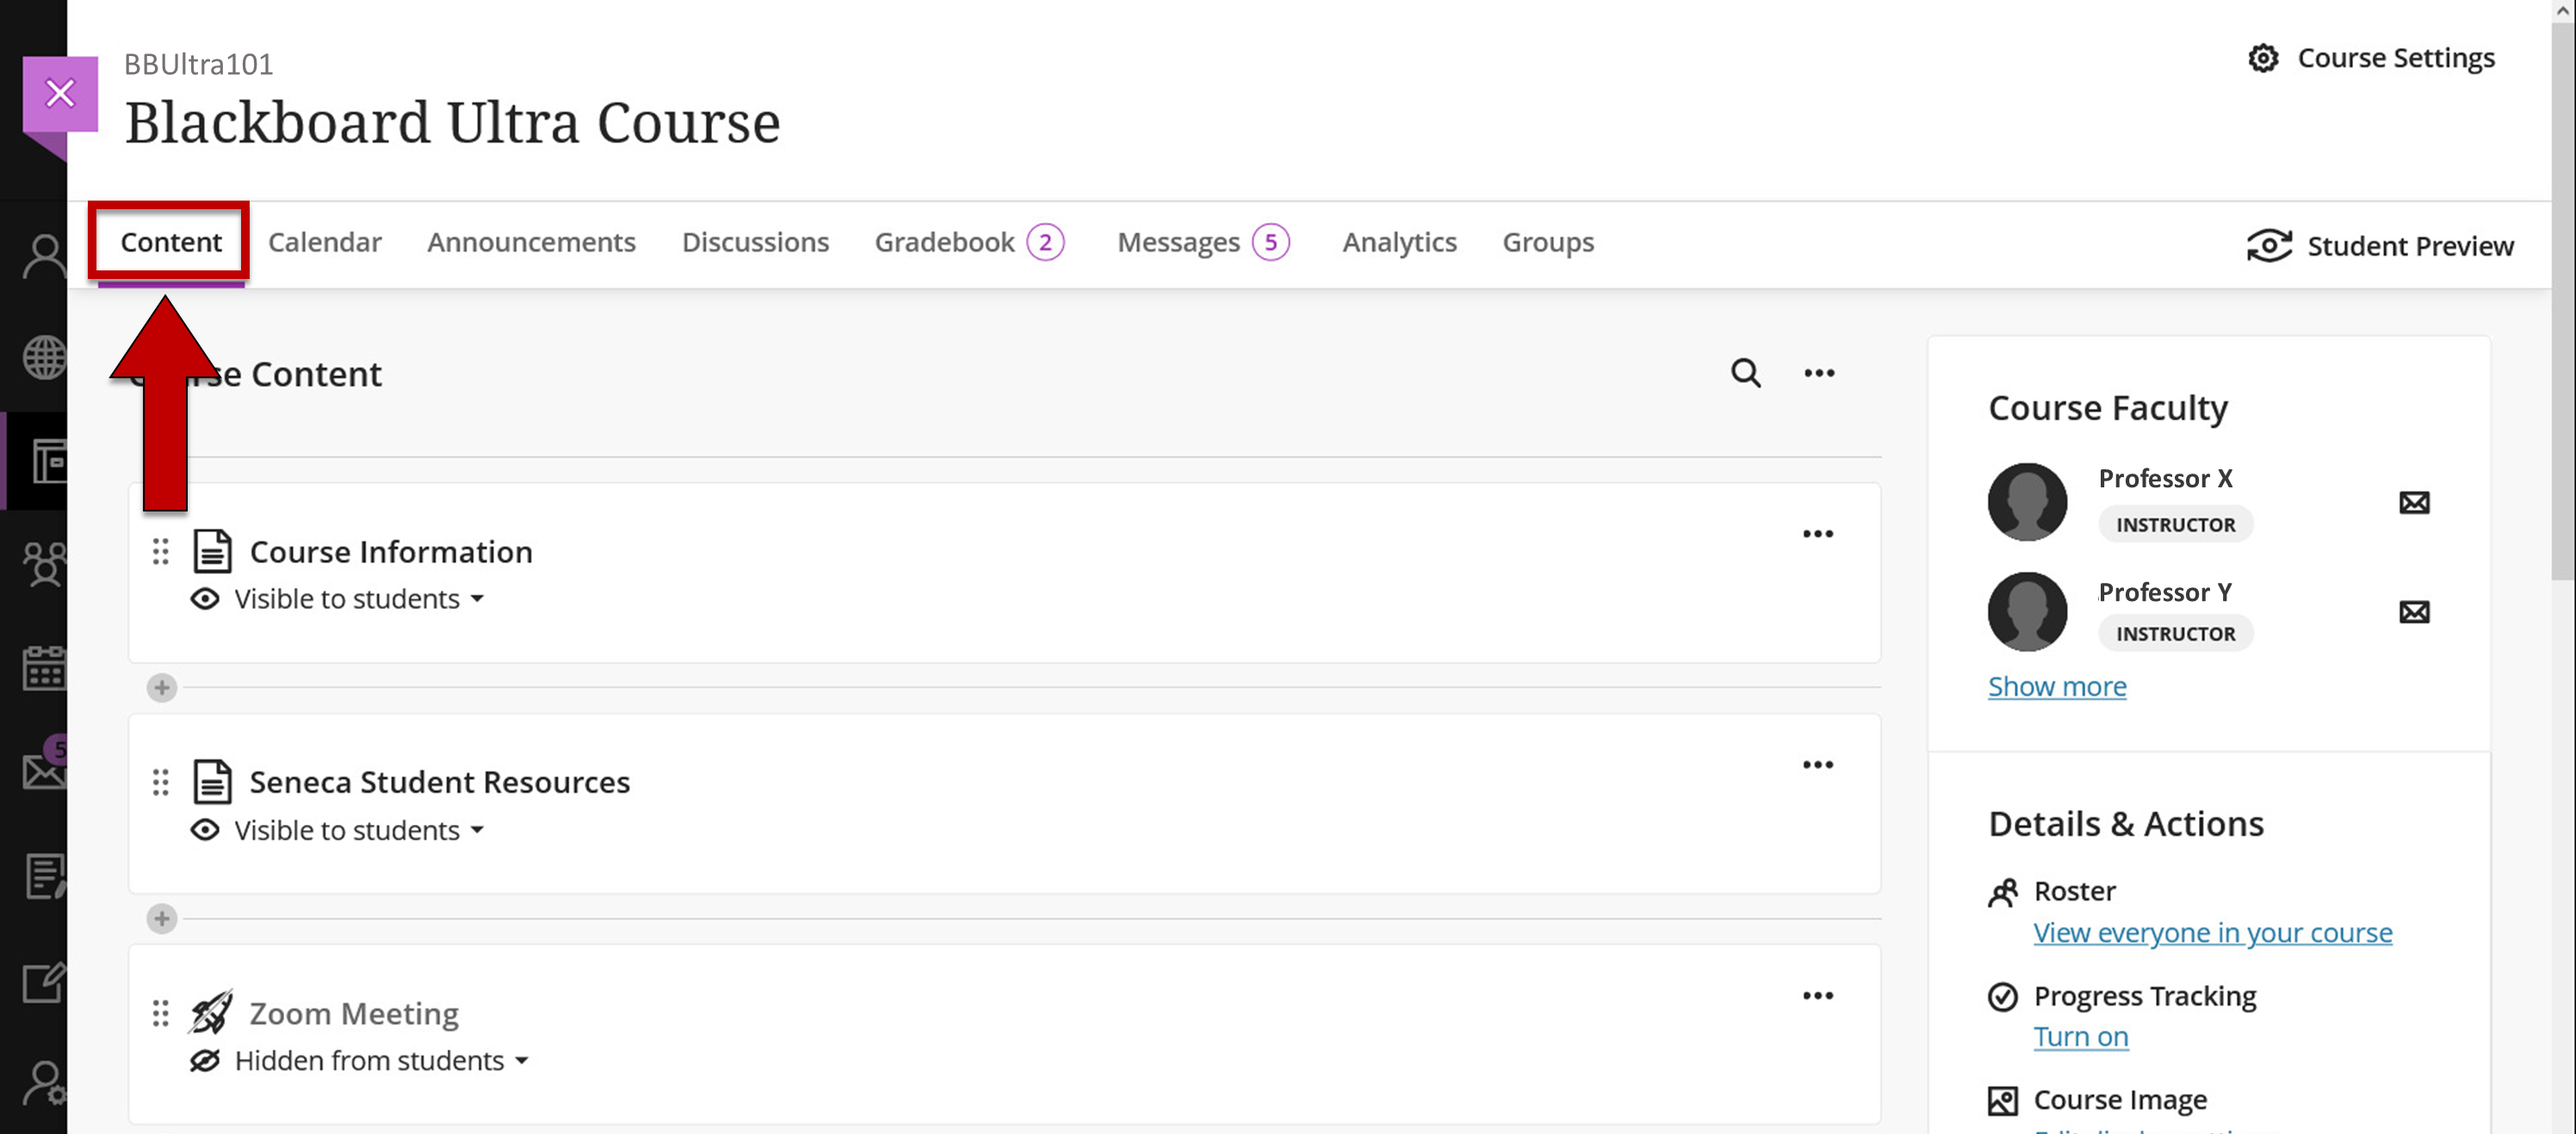Open 'View everyone in your course' link
Viewport: 2576px width, 1134px height.
(2213, 932)
